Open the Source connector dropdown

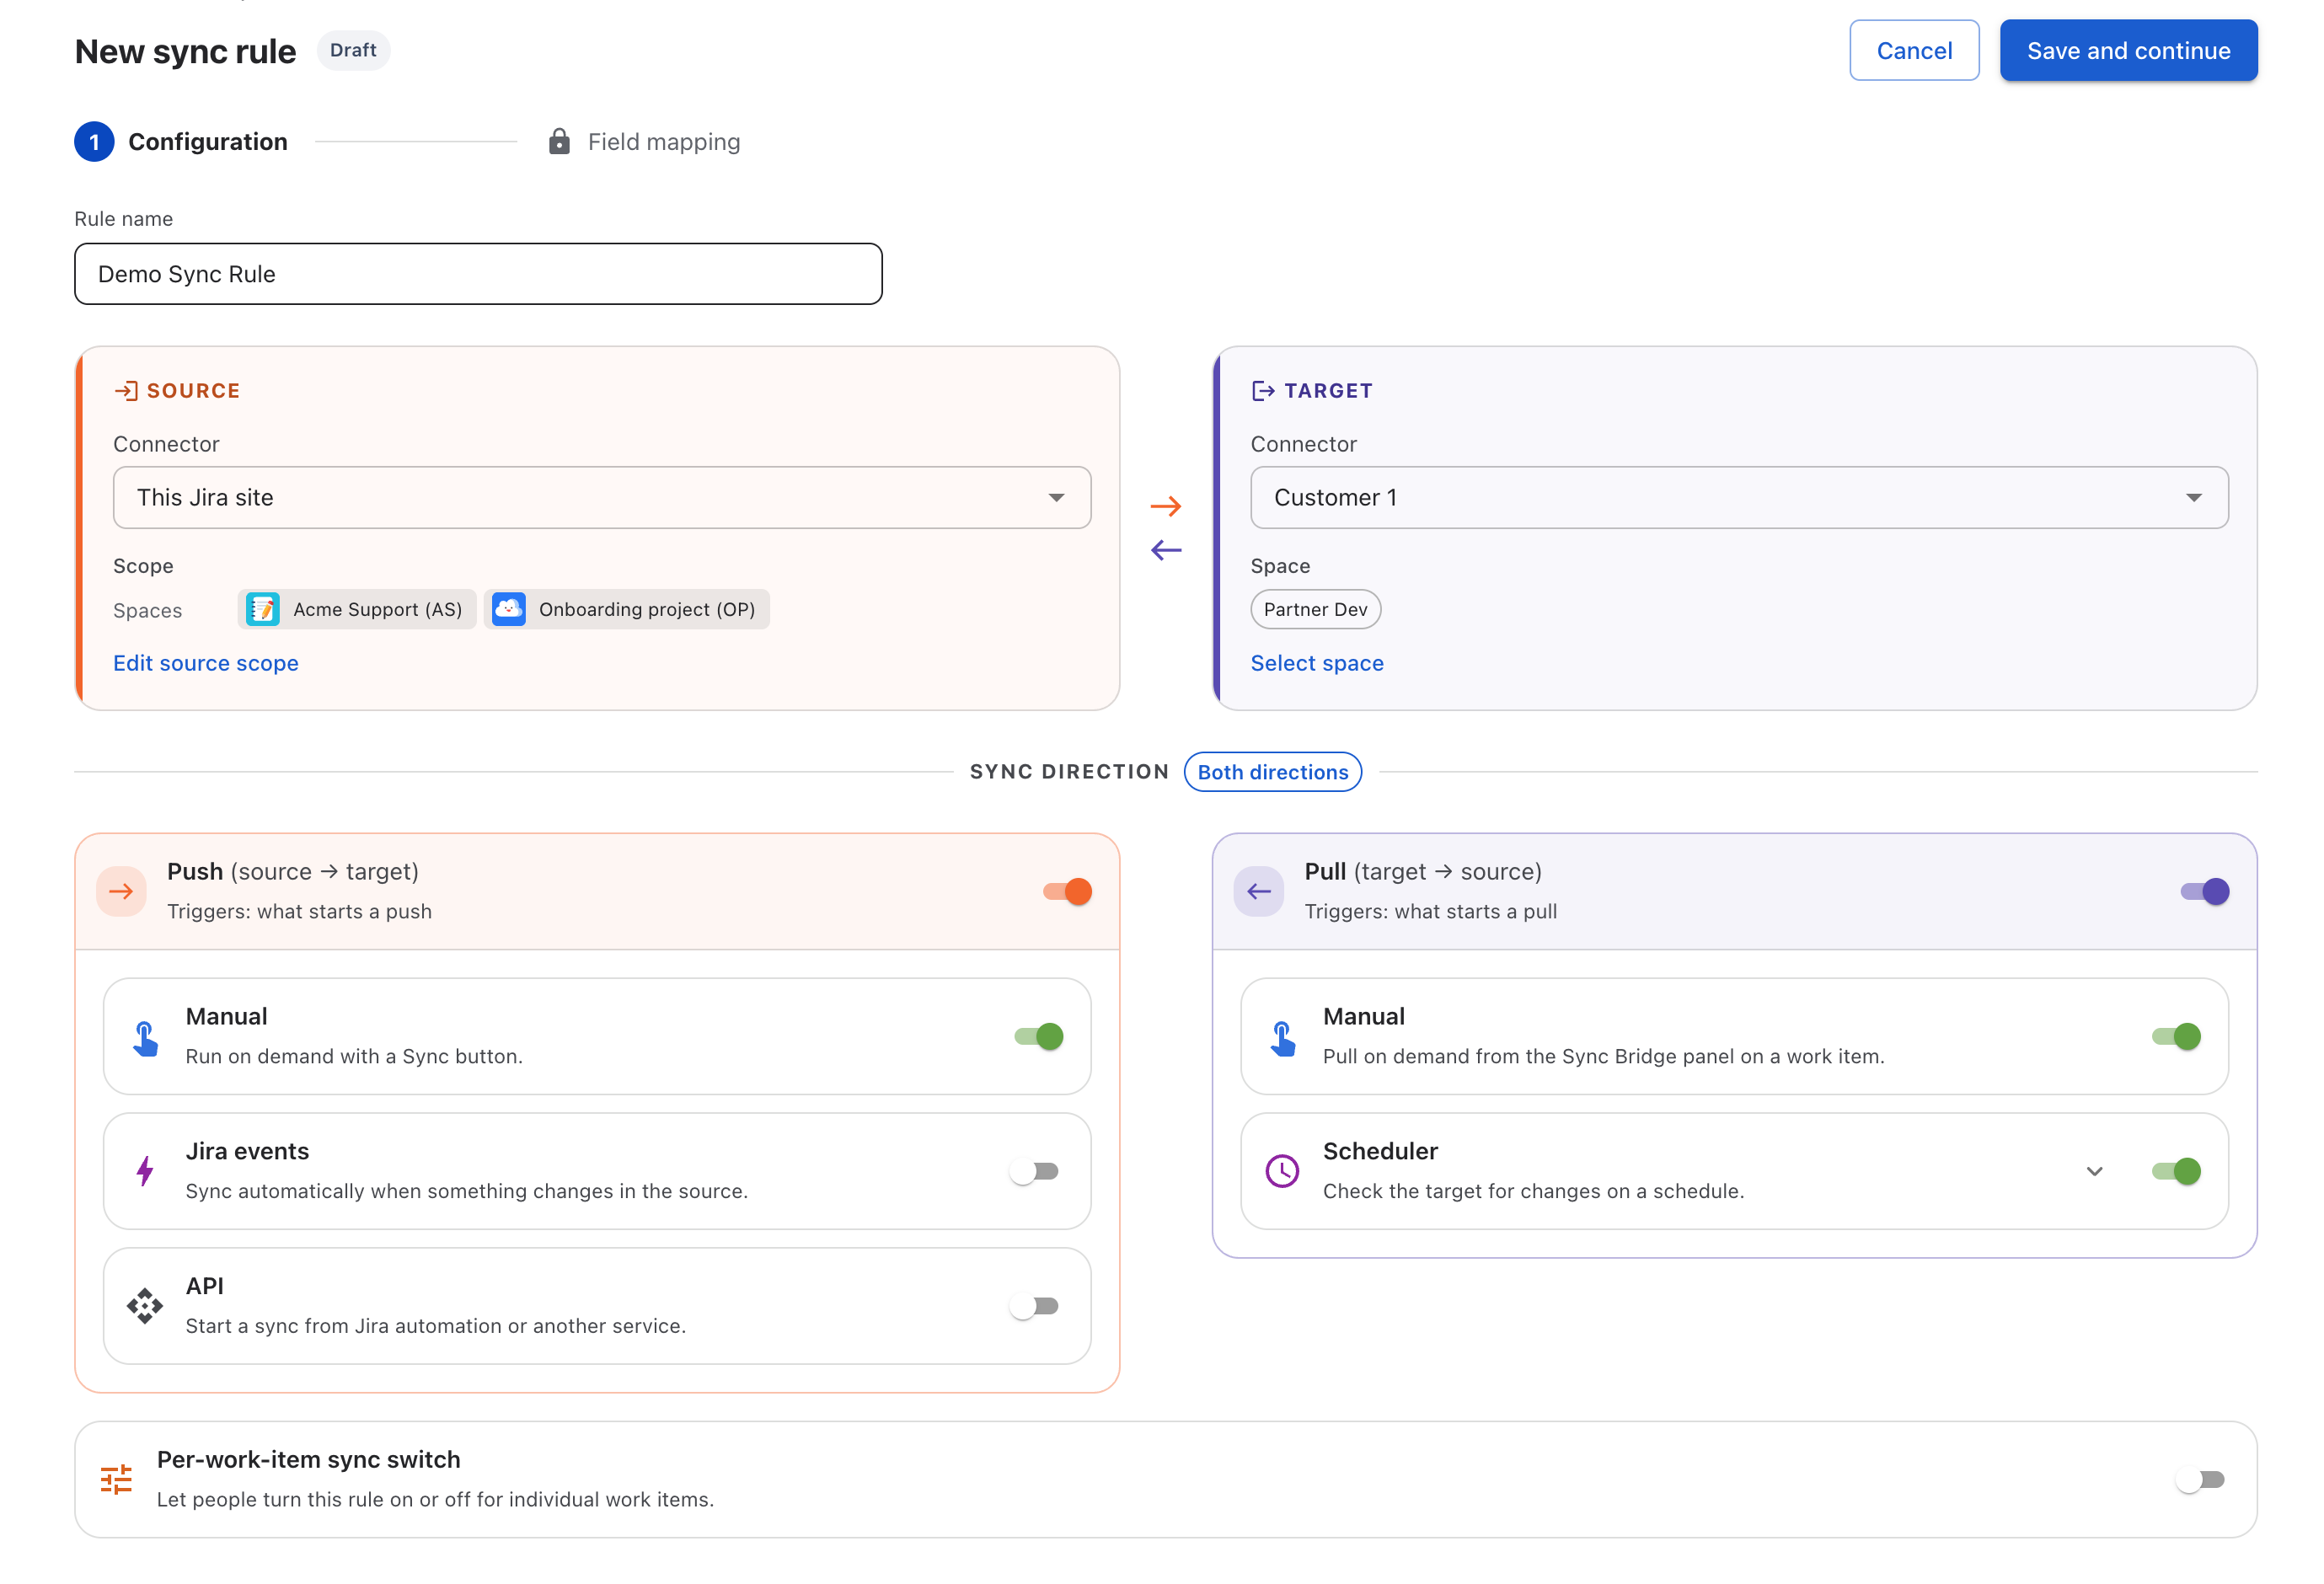click(x=602, y=497)
